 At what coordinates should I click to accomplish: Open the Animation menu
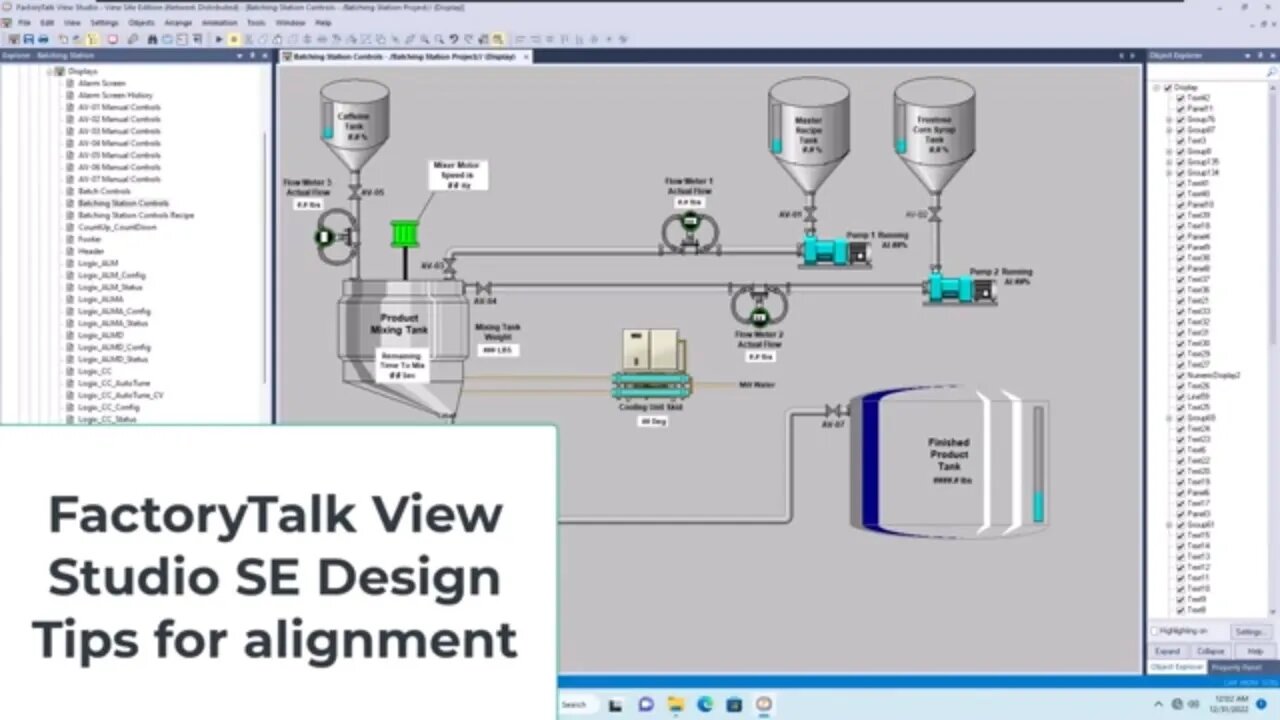219,22
